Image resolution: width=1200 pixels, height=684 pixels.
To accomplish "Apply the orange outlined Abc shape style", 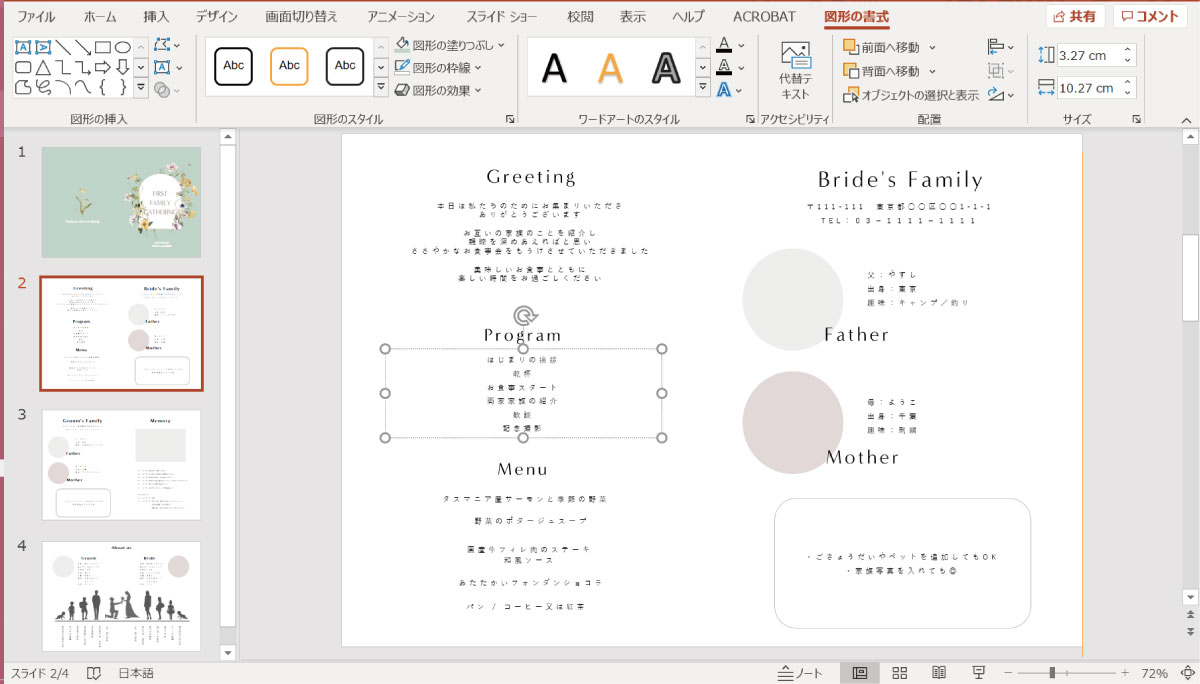I will (289, 66).
